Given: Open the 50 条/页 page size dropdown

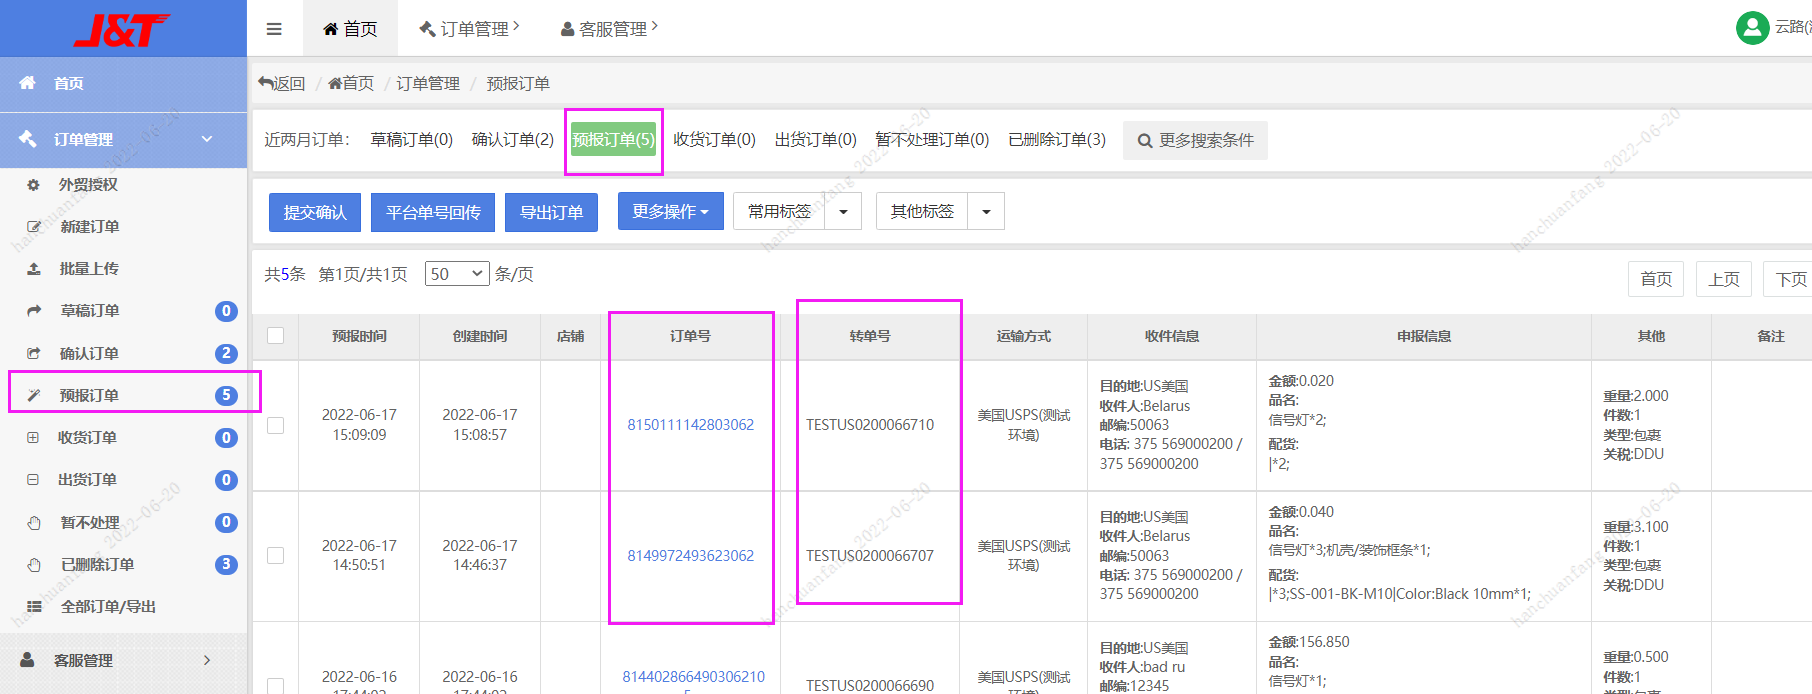Looking at the screenshot, I should (x=457, y=274).
